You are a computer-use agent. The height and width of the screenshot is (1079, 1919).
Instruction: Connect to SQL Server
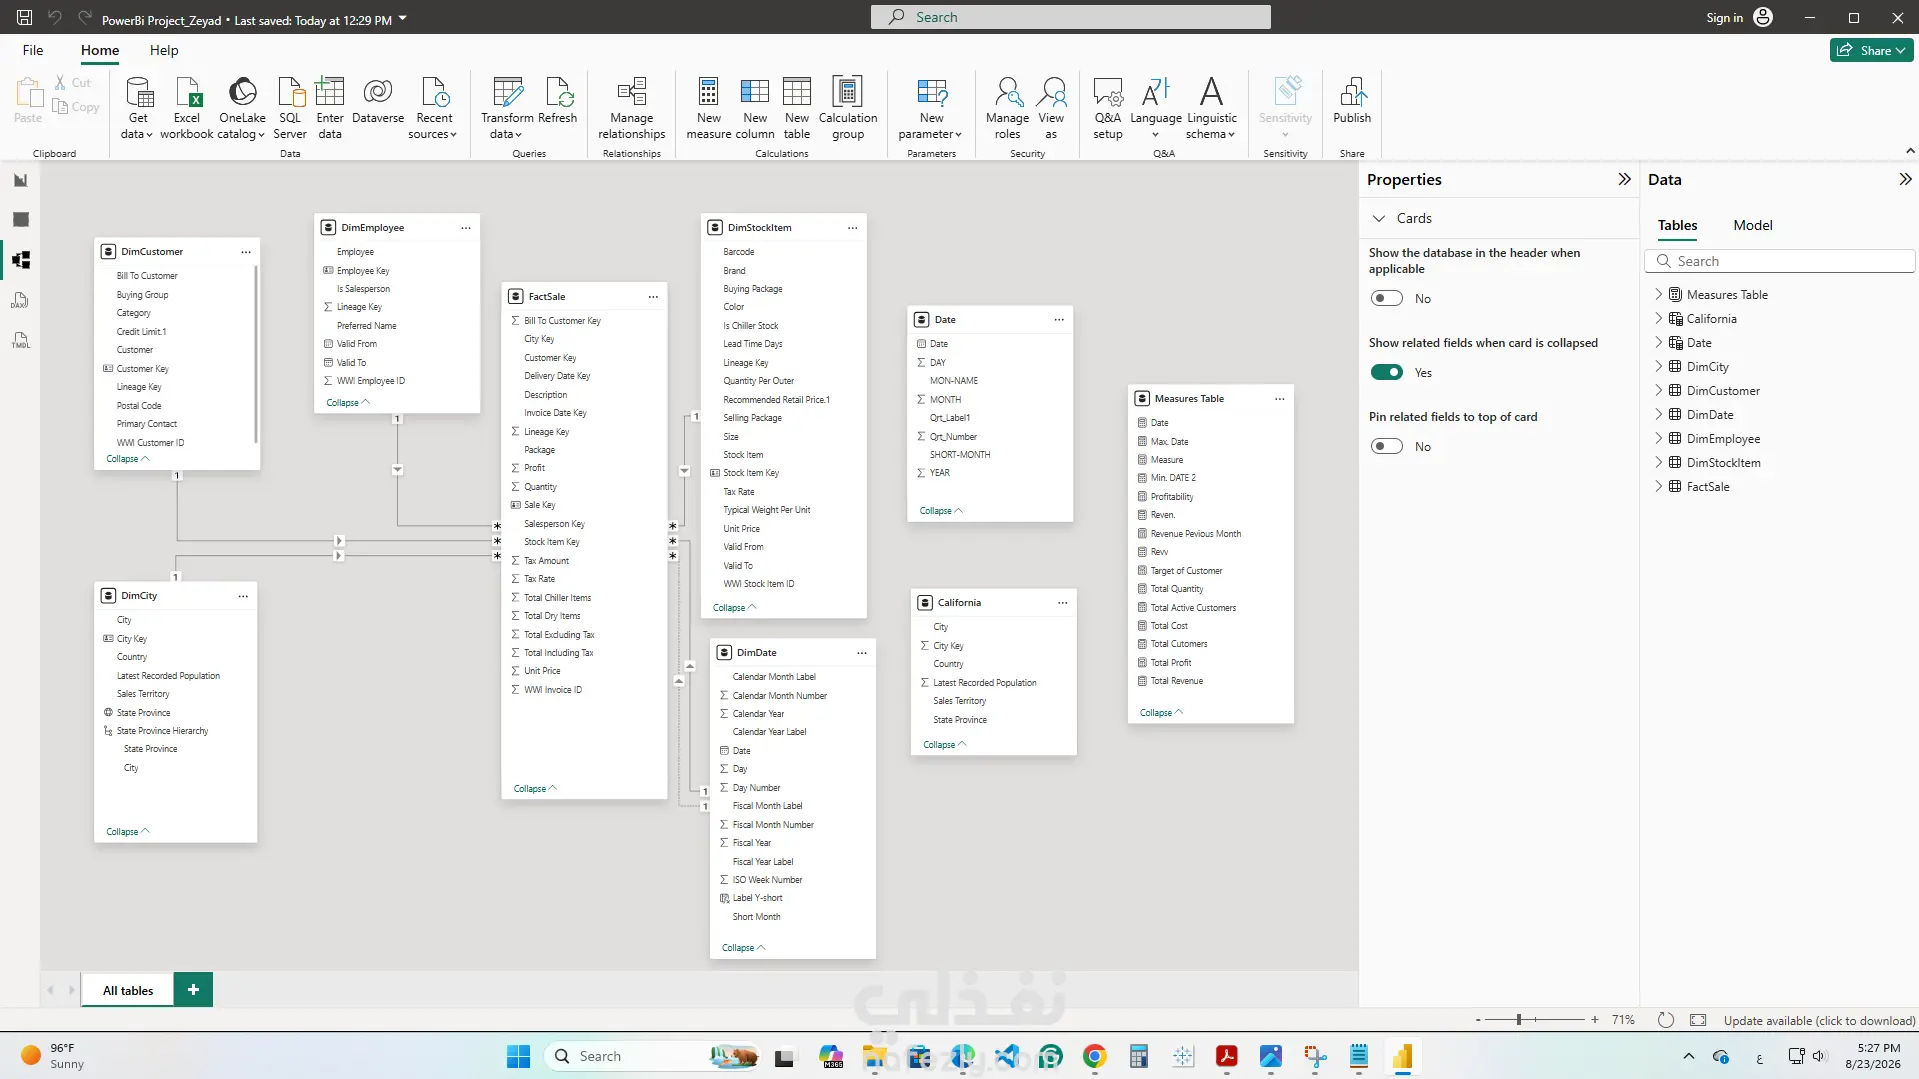[290, 108]
